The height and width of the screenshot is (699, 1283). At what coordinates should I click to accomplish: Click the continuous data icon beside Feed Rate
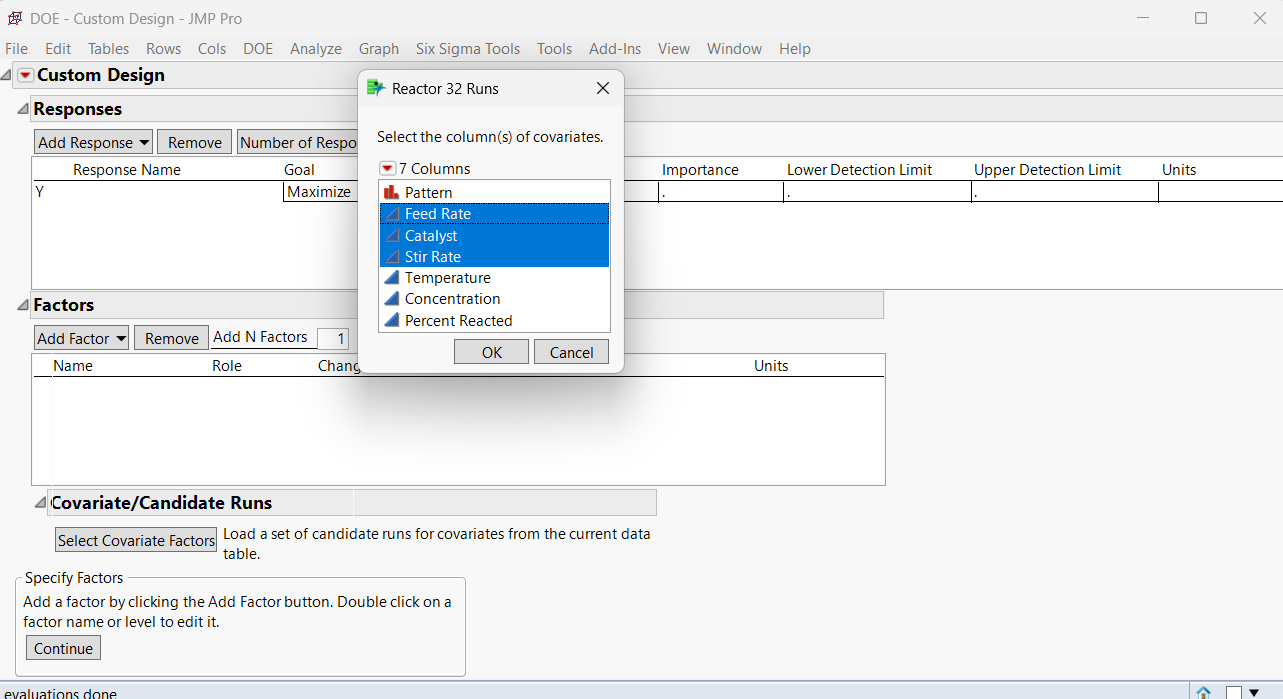click(390, 213)
